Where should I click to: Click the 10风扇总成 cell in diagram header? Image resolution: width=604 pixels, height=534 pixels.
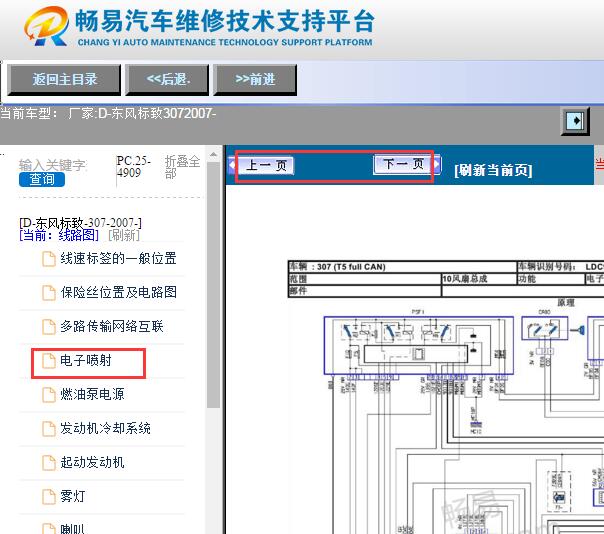(x=479, y=279)
